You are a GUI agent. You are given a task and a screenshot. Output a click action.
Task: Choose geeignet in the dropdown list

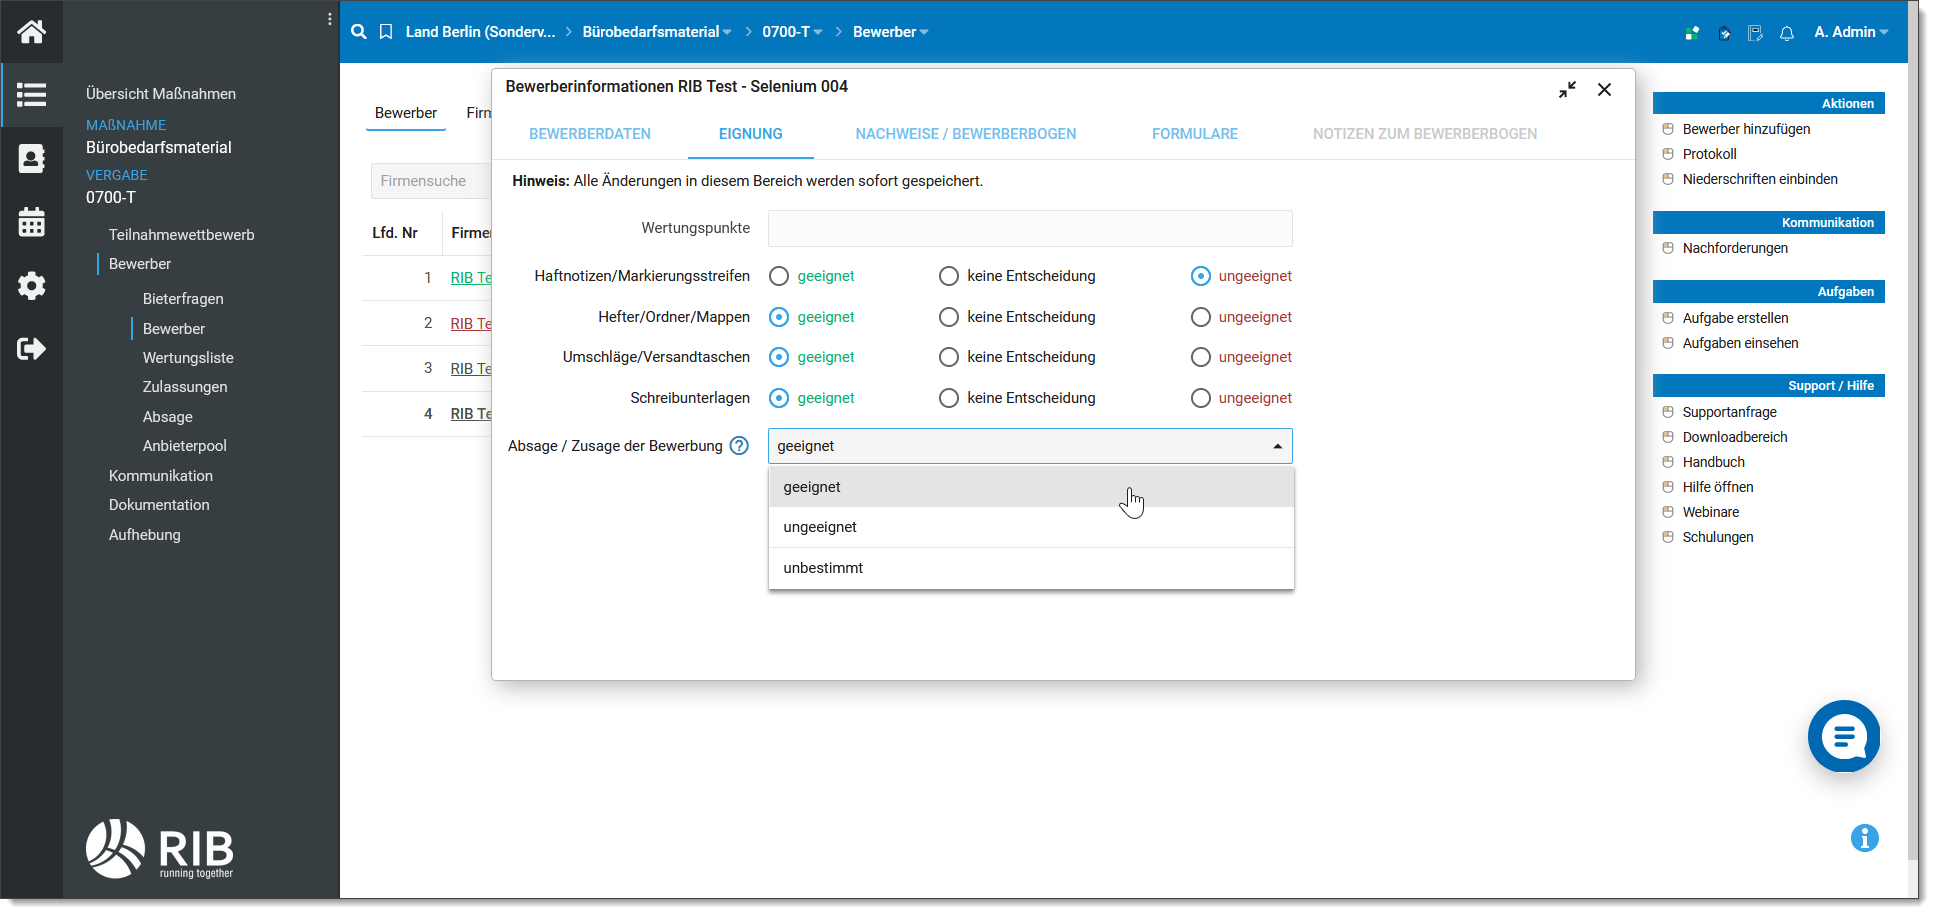[x=1031, y=487]
